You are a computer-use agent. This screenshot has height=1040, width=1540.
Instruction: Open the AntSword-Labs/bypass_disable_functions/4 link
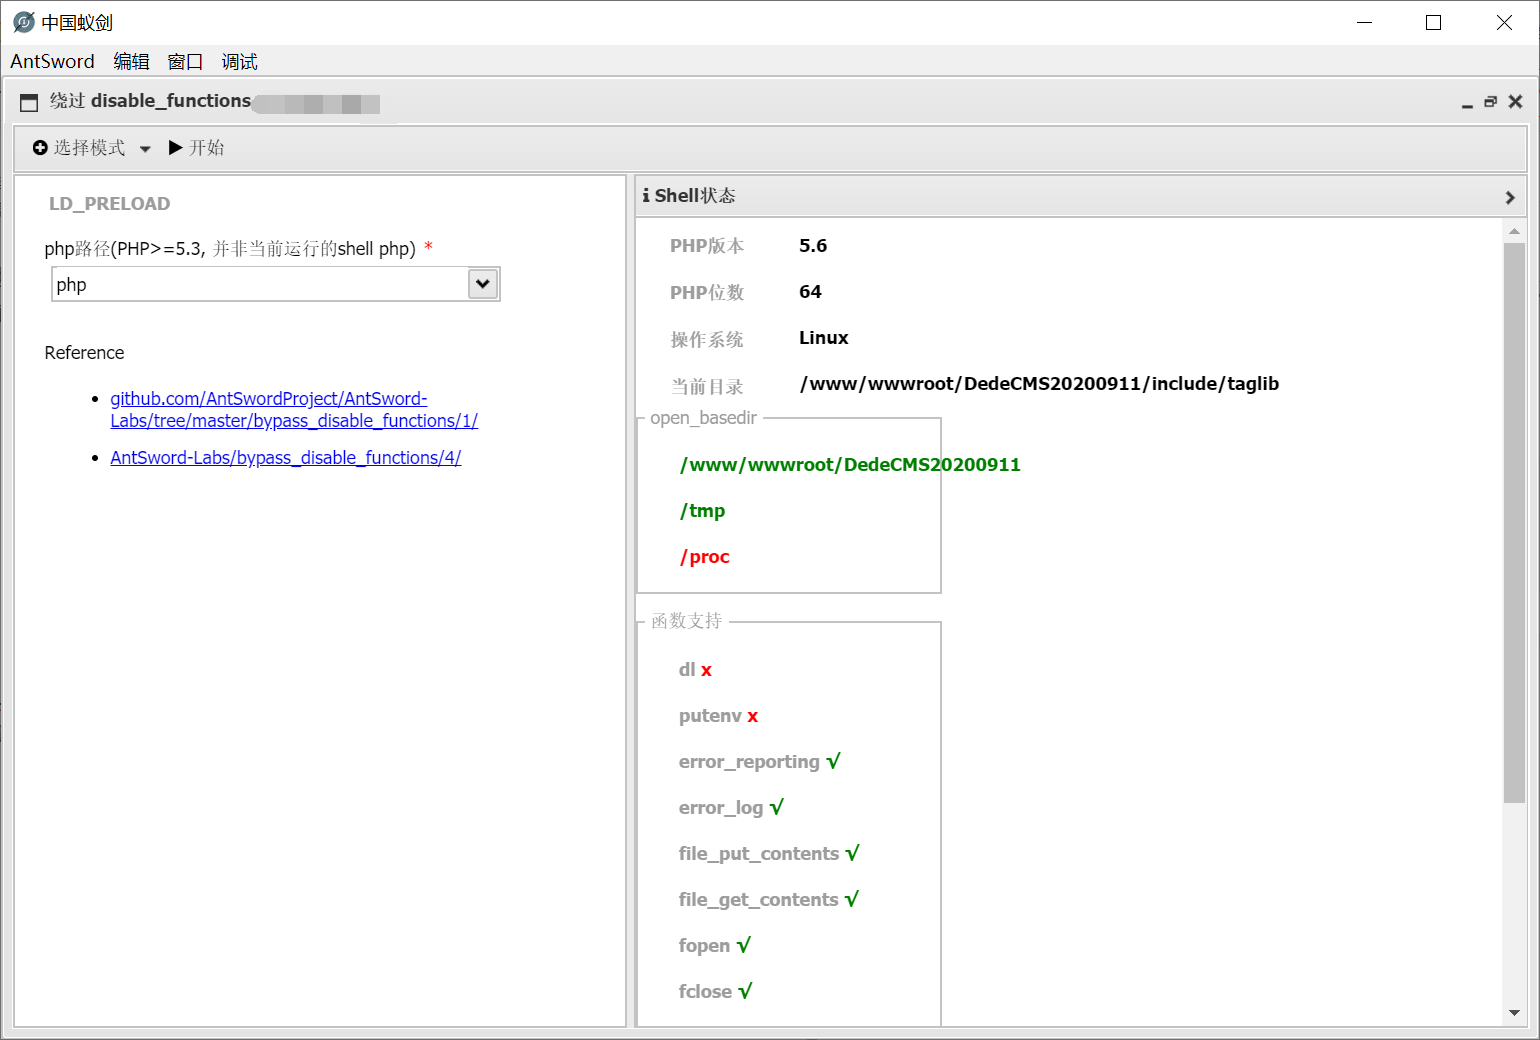coord(286,457)
